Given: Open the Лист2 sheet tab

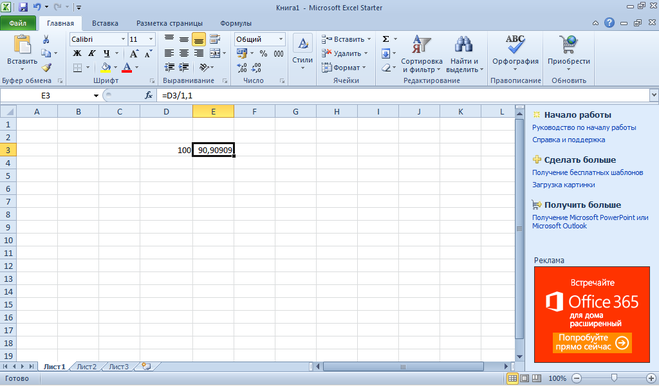Looking at the screenshot, I should click(x=87, y=367).
